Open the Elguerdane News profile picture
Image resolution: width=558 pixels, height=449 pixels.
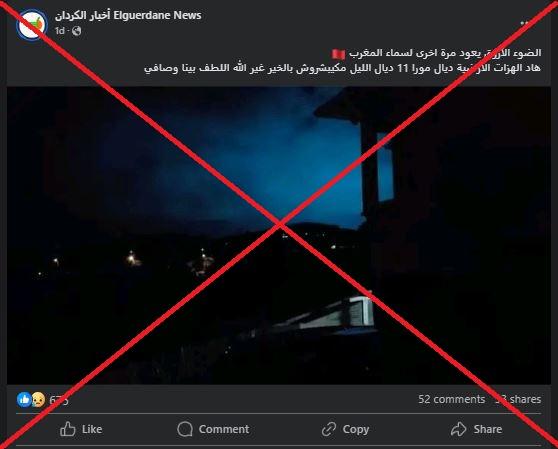tap(32, 25)
